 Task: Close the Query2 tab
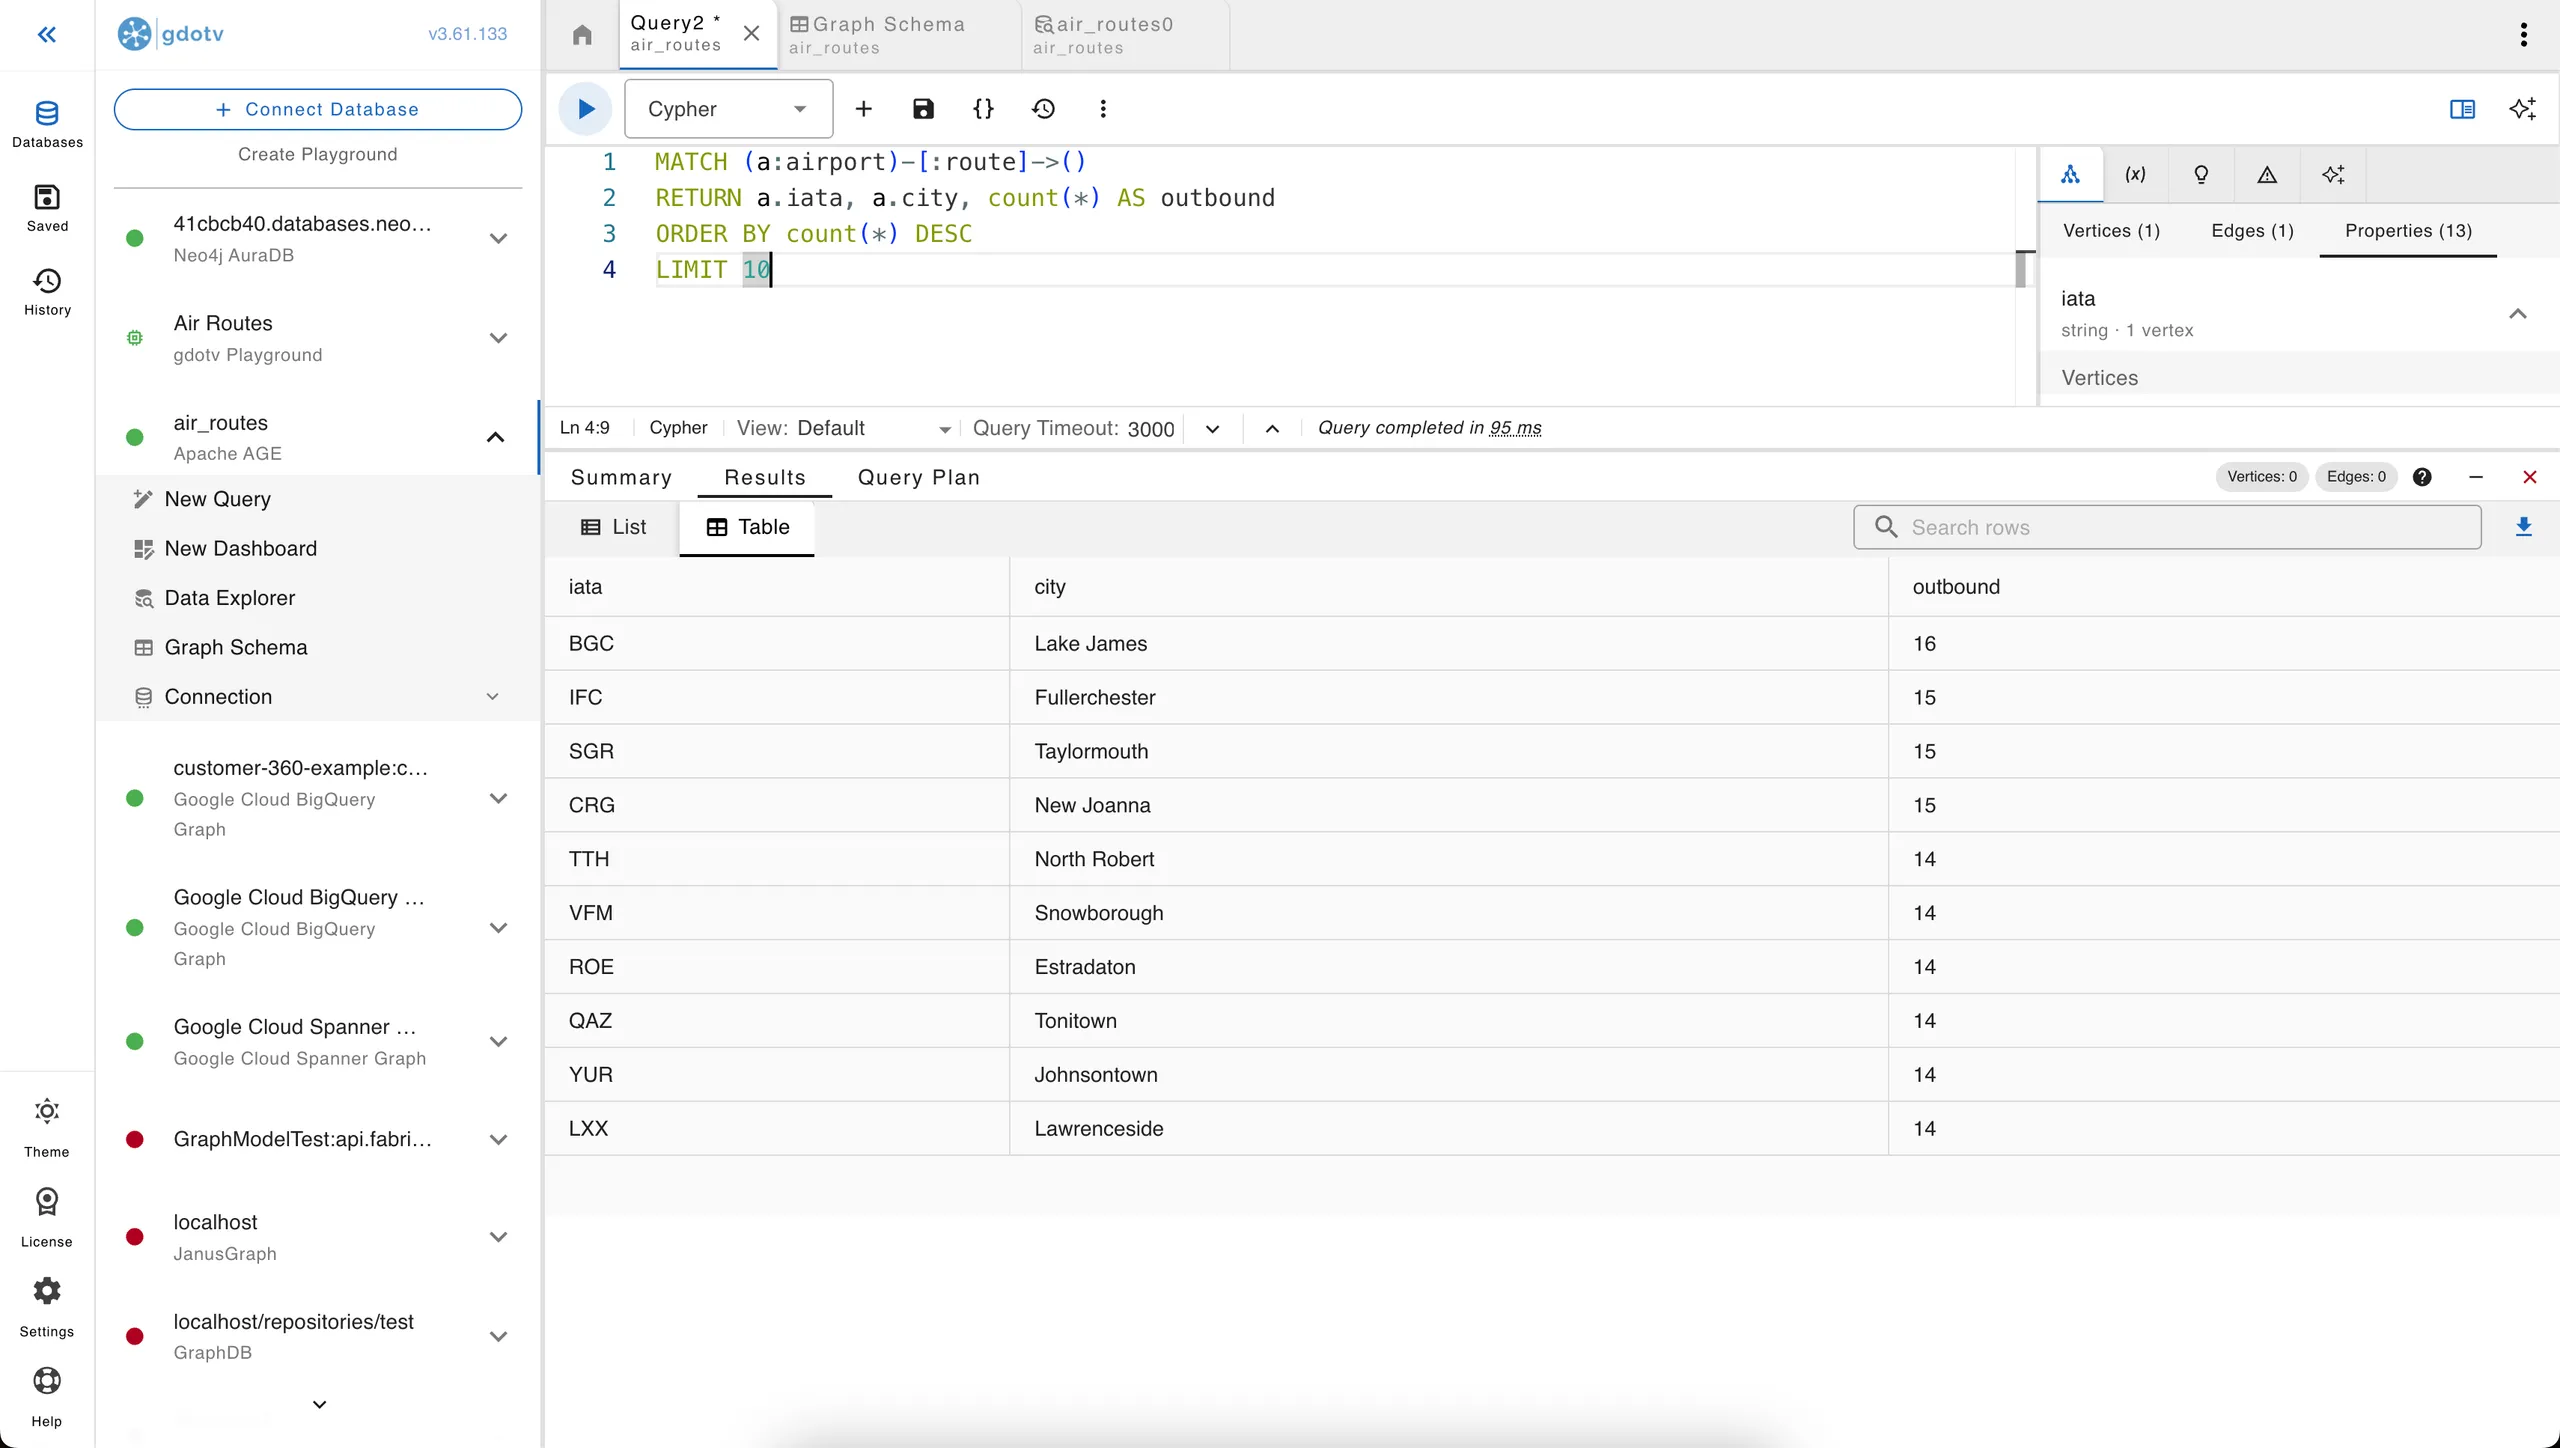click(x=751, y=33)
